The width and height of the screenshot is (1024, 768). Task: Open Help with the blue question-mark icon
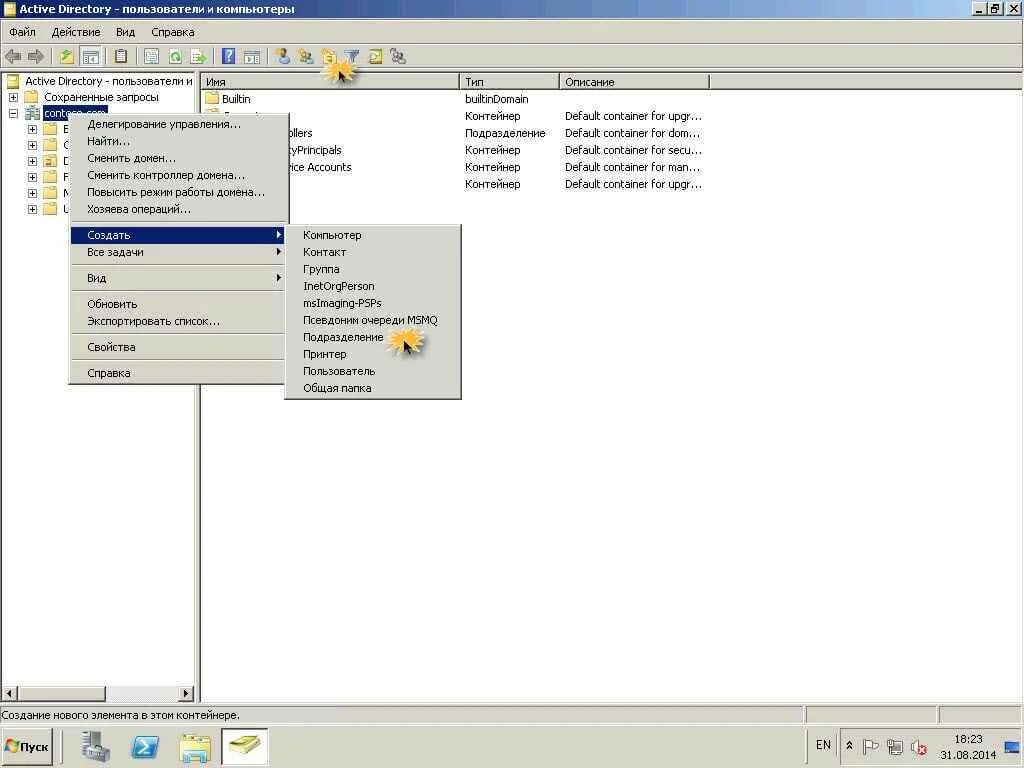pyautogui.click(x=228, y=57)
